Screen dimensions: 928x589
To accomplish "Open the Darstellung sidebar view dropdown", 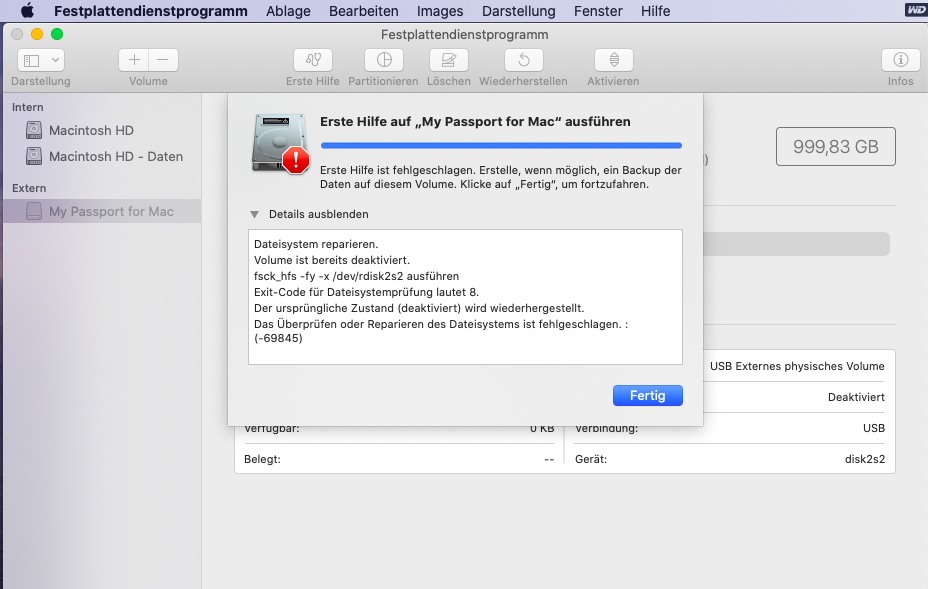I will (41, 60).
